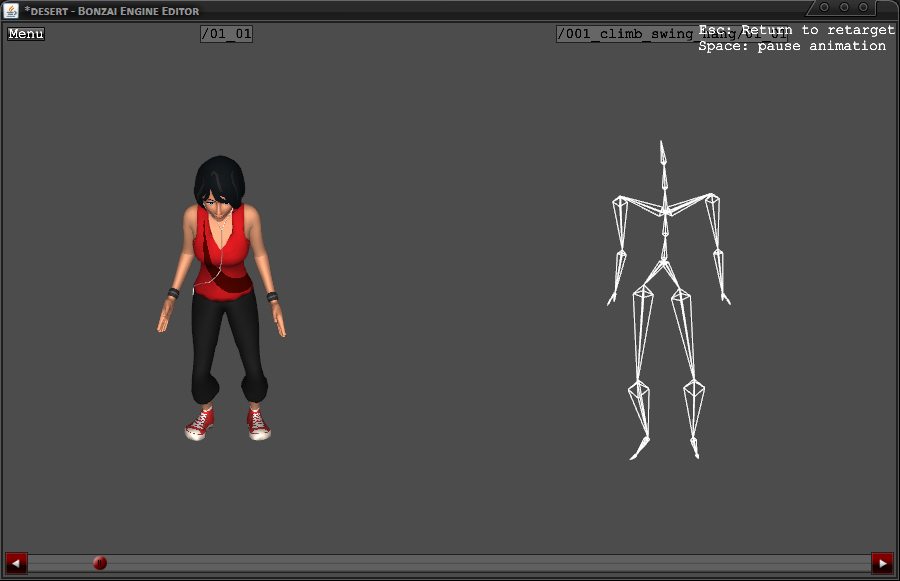Click the rightmost round window control button
The image size is (900, 581).
[x=863, y=7]
